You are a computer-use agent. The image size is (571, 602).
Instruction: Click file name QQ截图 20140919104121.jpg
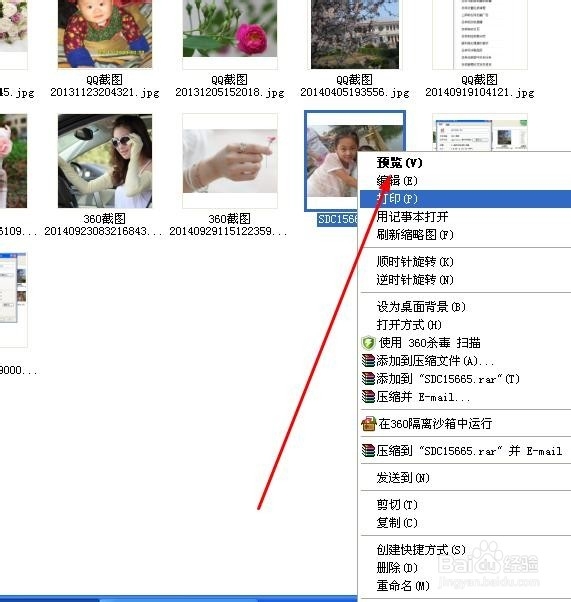pyautogui.click(x=480, y=86)
